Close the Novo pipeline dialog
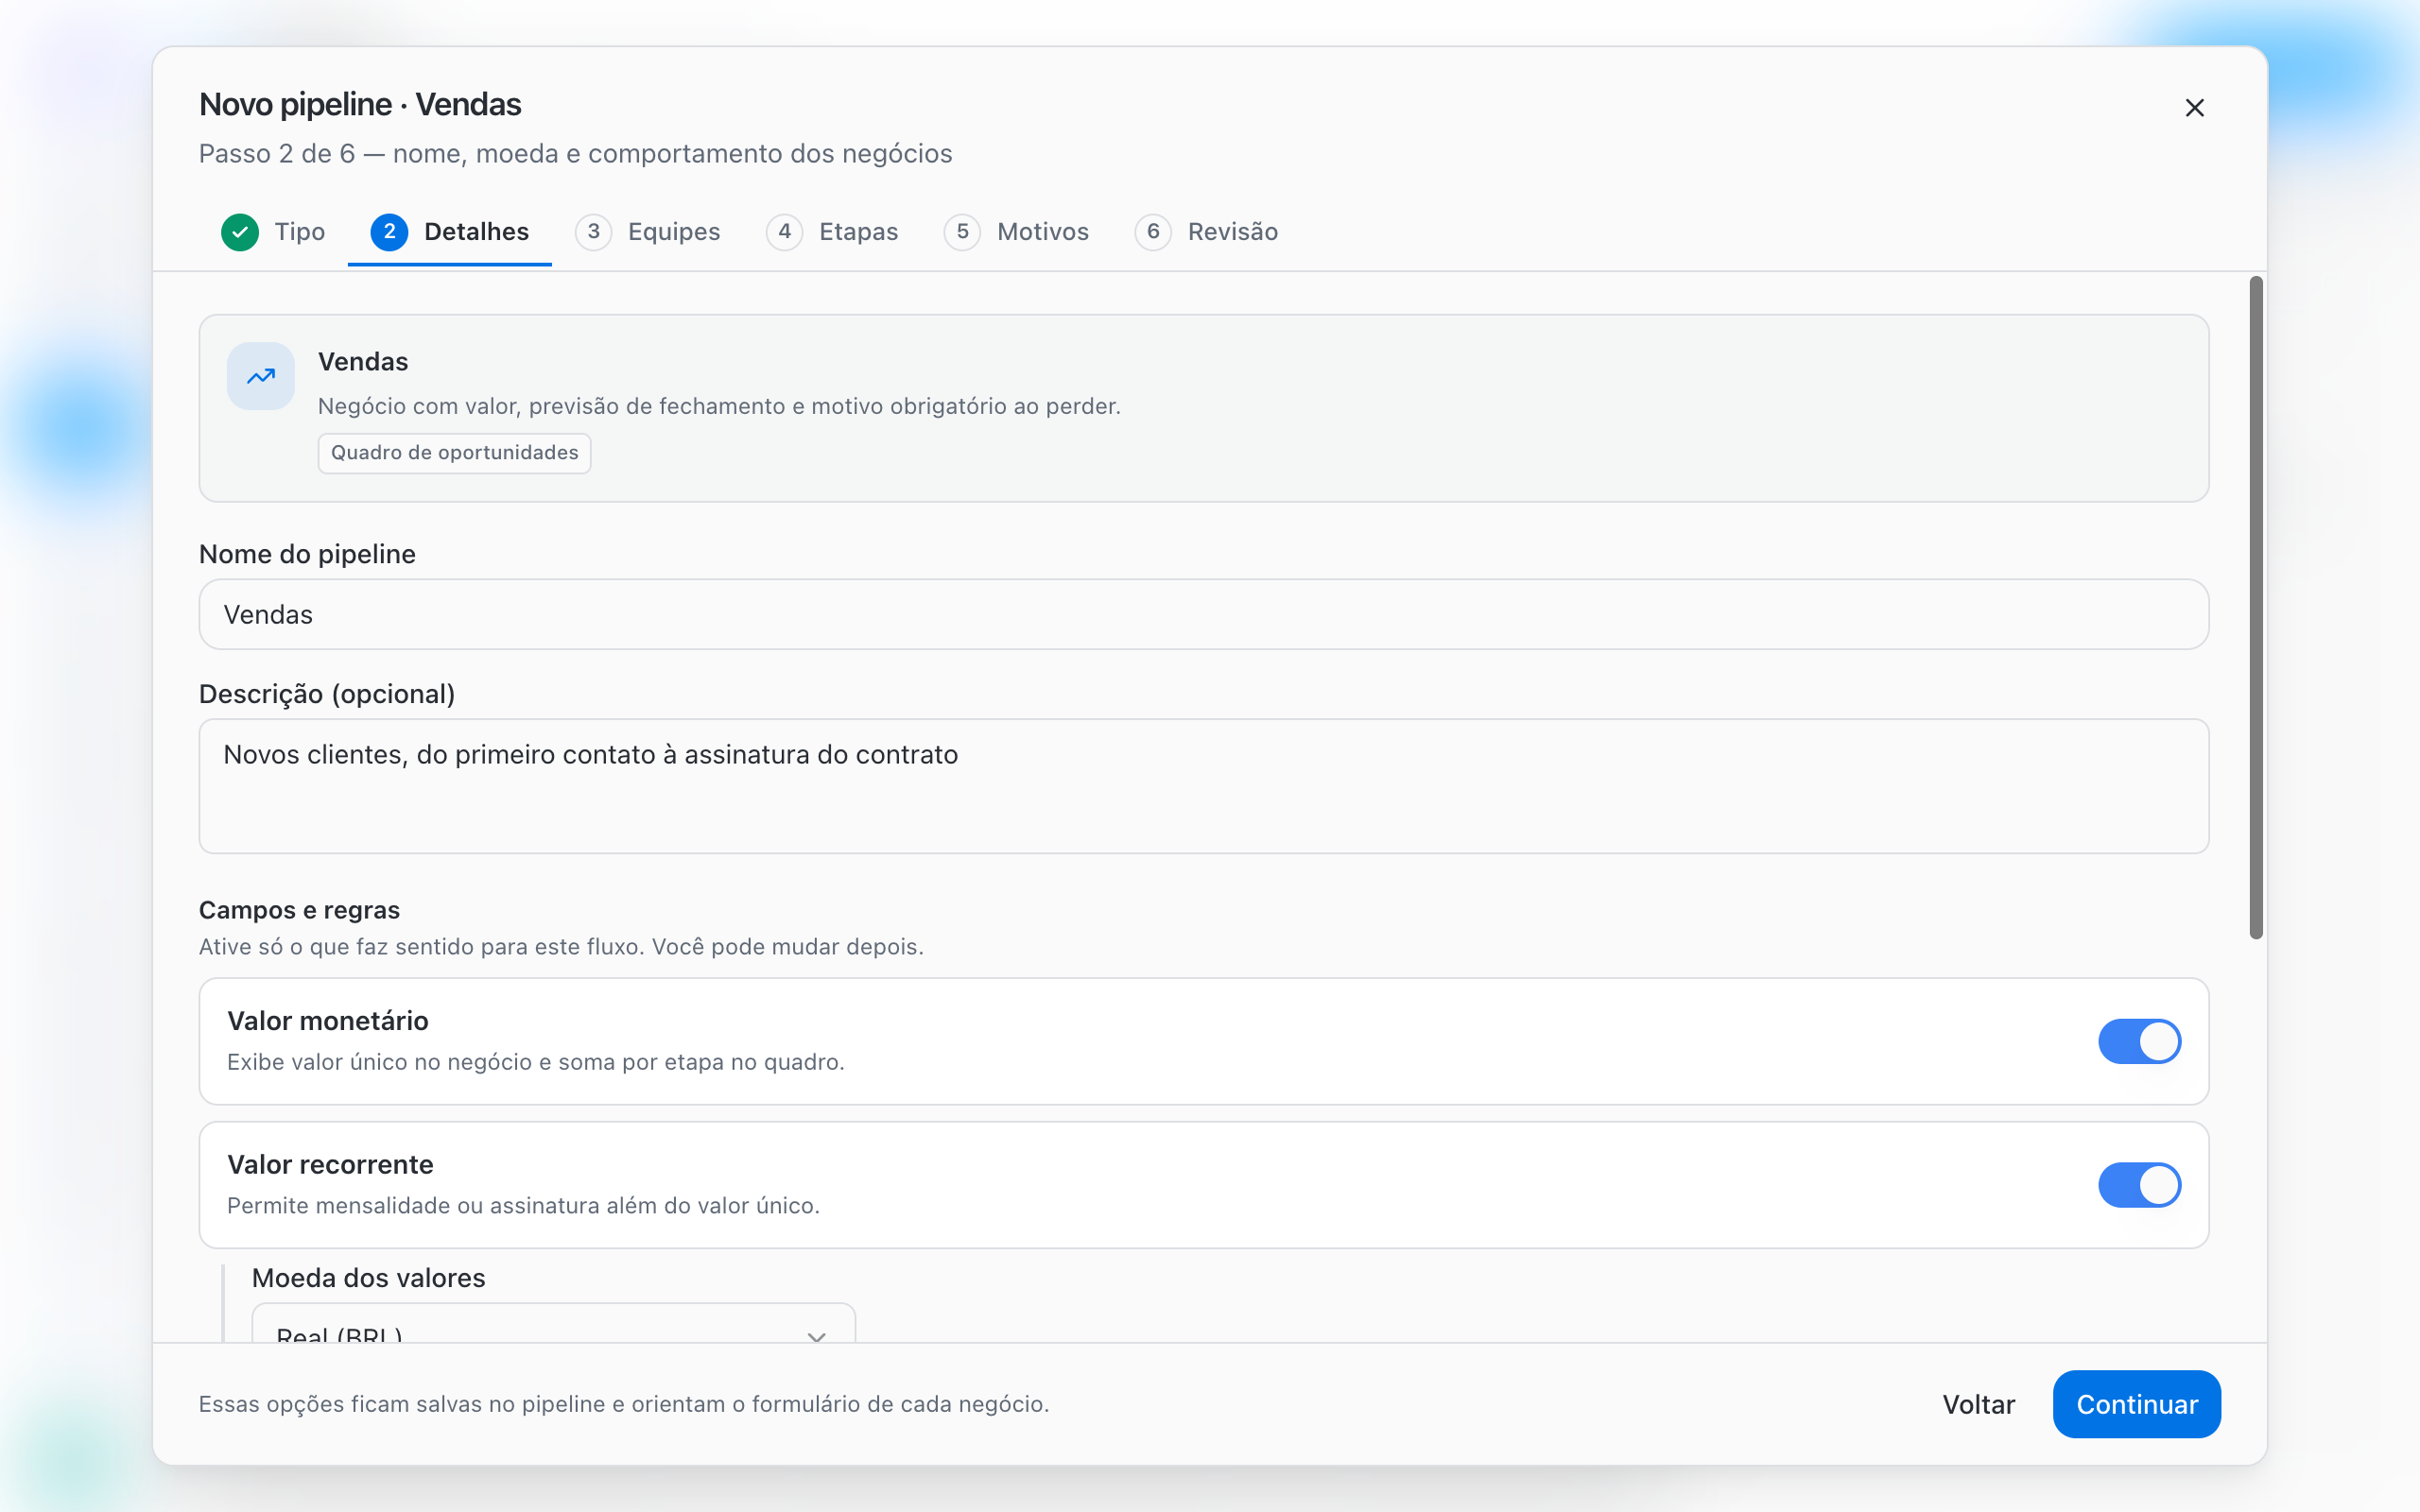Image resolution: width=2420 pixels, height=1512 pixels. pyautogui.click(x=2194, y=108)
